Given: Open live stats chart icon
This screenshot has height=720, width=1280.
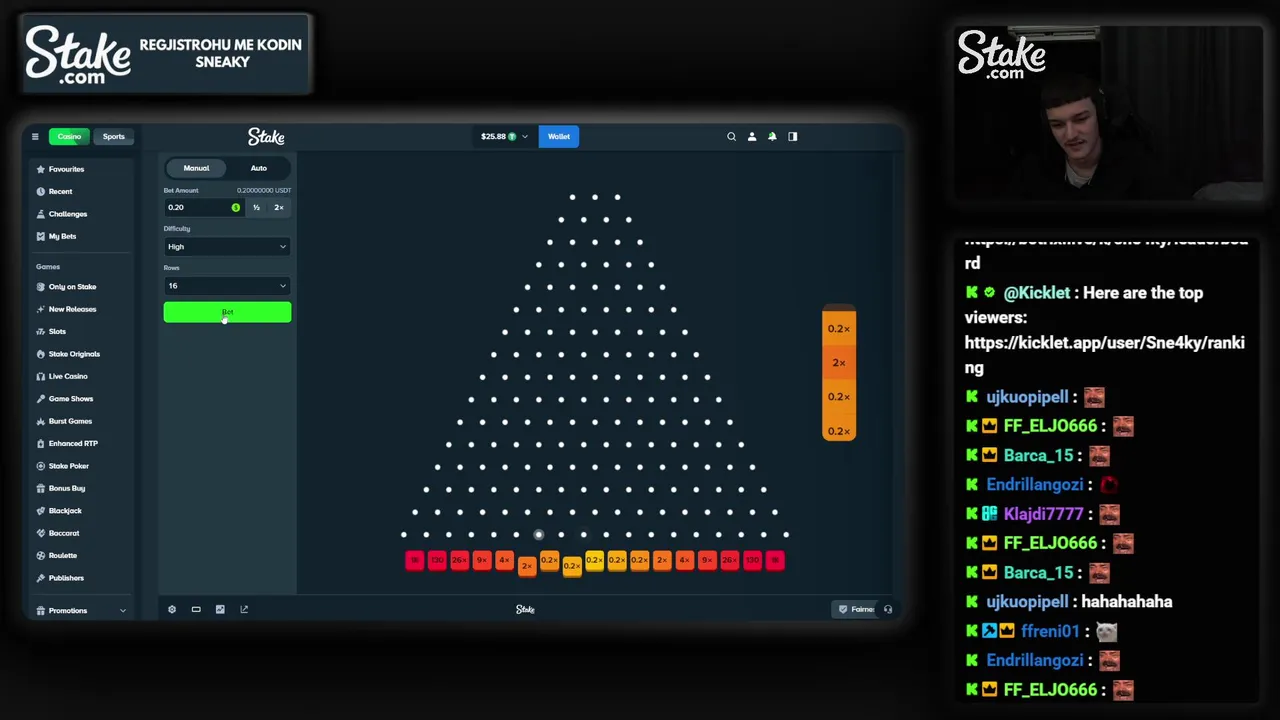Looking at the screenshot, I should (220, 609).
